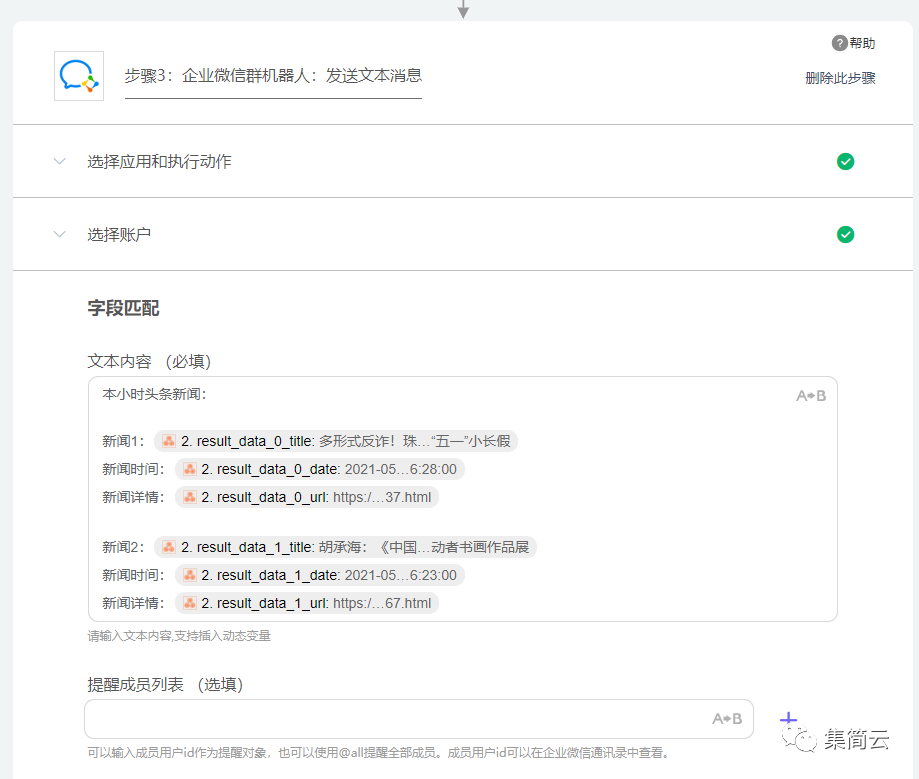Click orange icon in result_data_1_date tag
The image size is (919, 779).
pos(190,576)
